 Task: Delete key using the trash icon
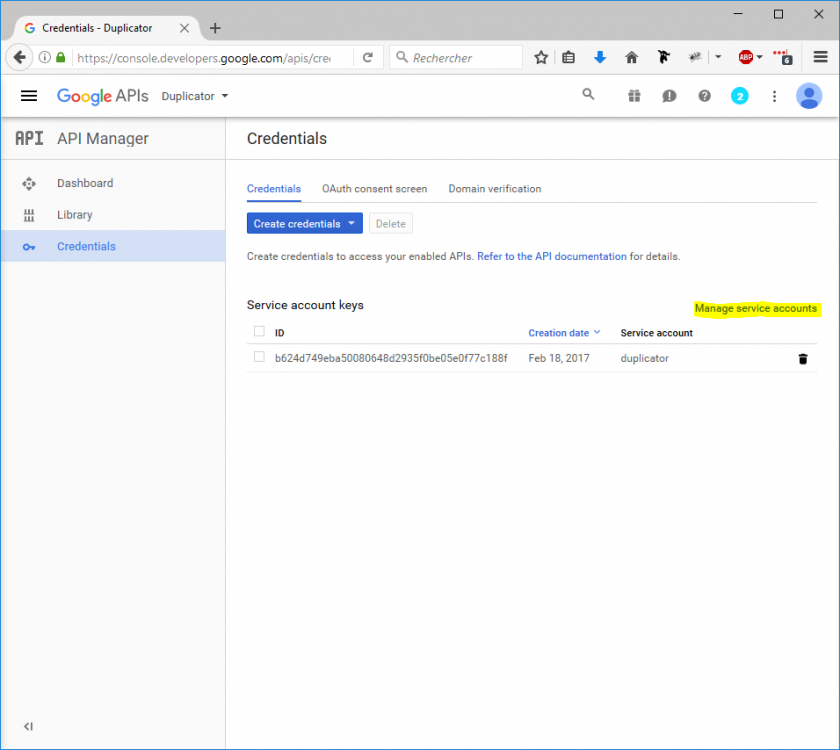click(x=802, y=359)
